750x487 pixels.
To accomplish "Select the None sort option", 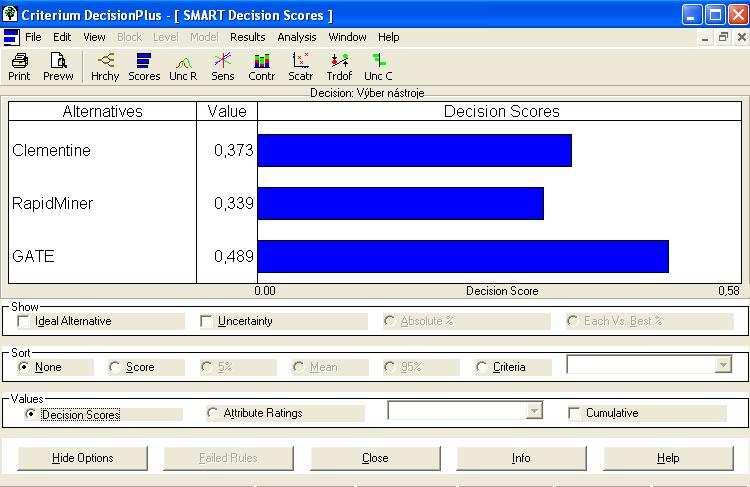I will (23, 367).
